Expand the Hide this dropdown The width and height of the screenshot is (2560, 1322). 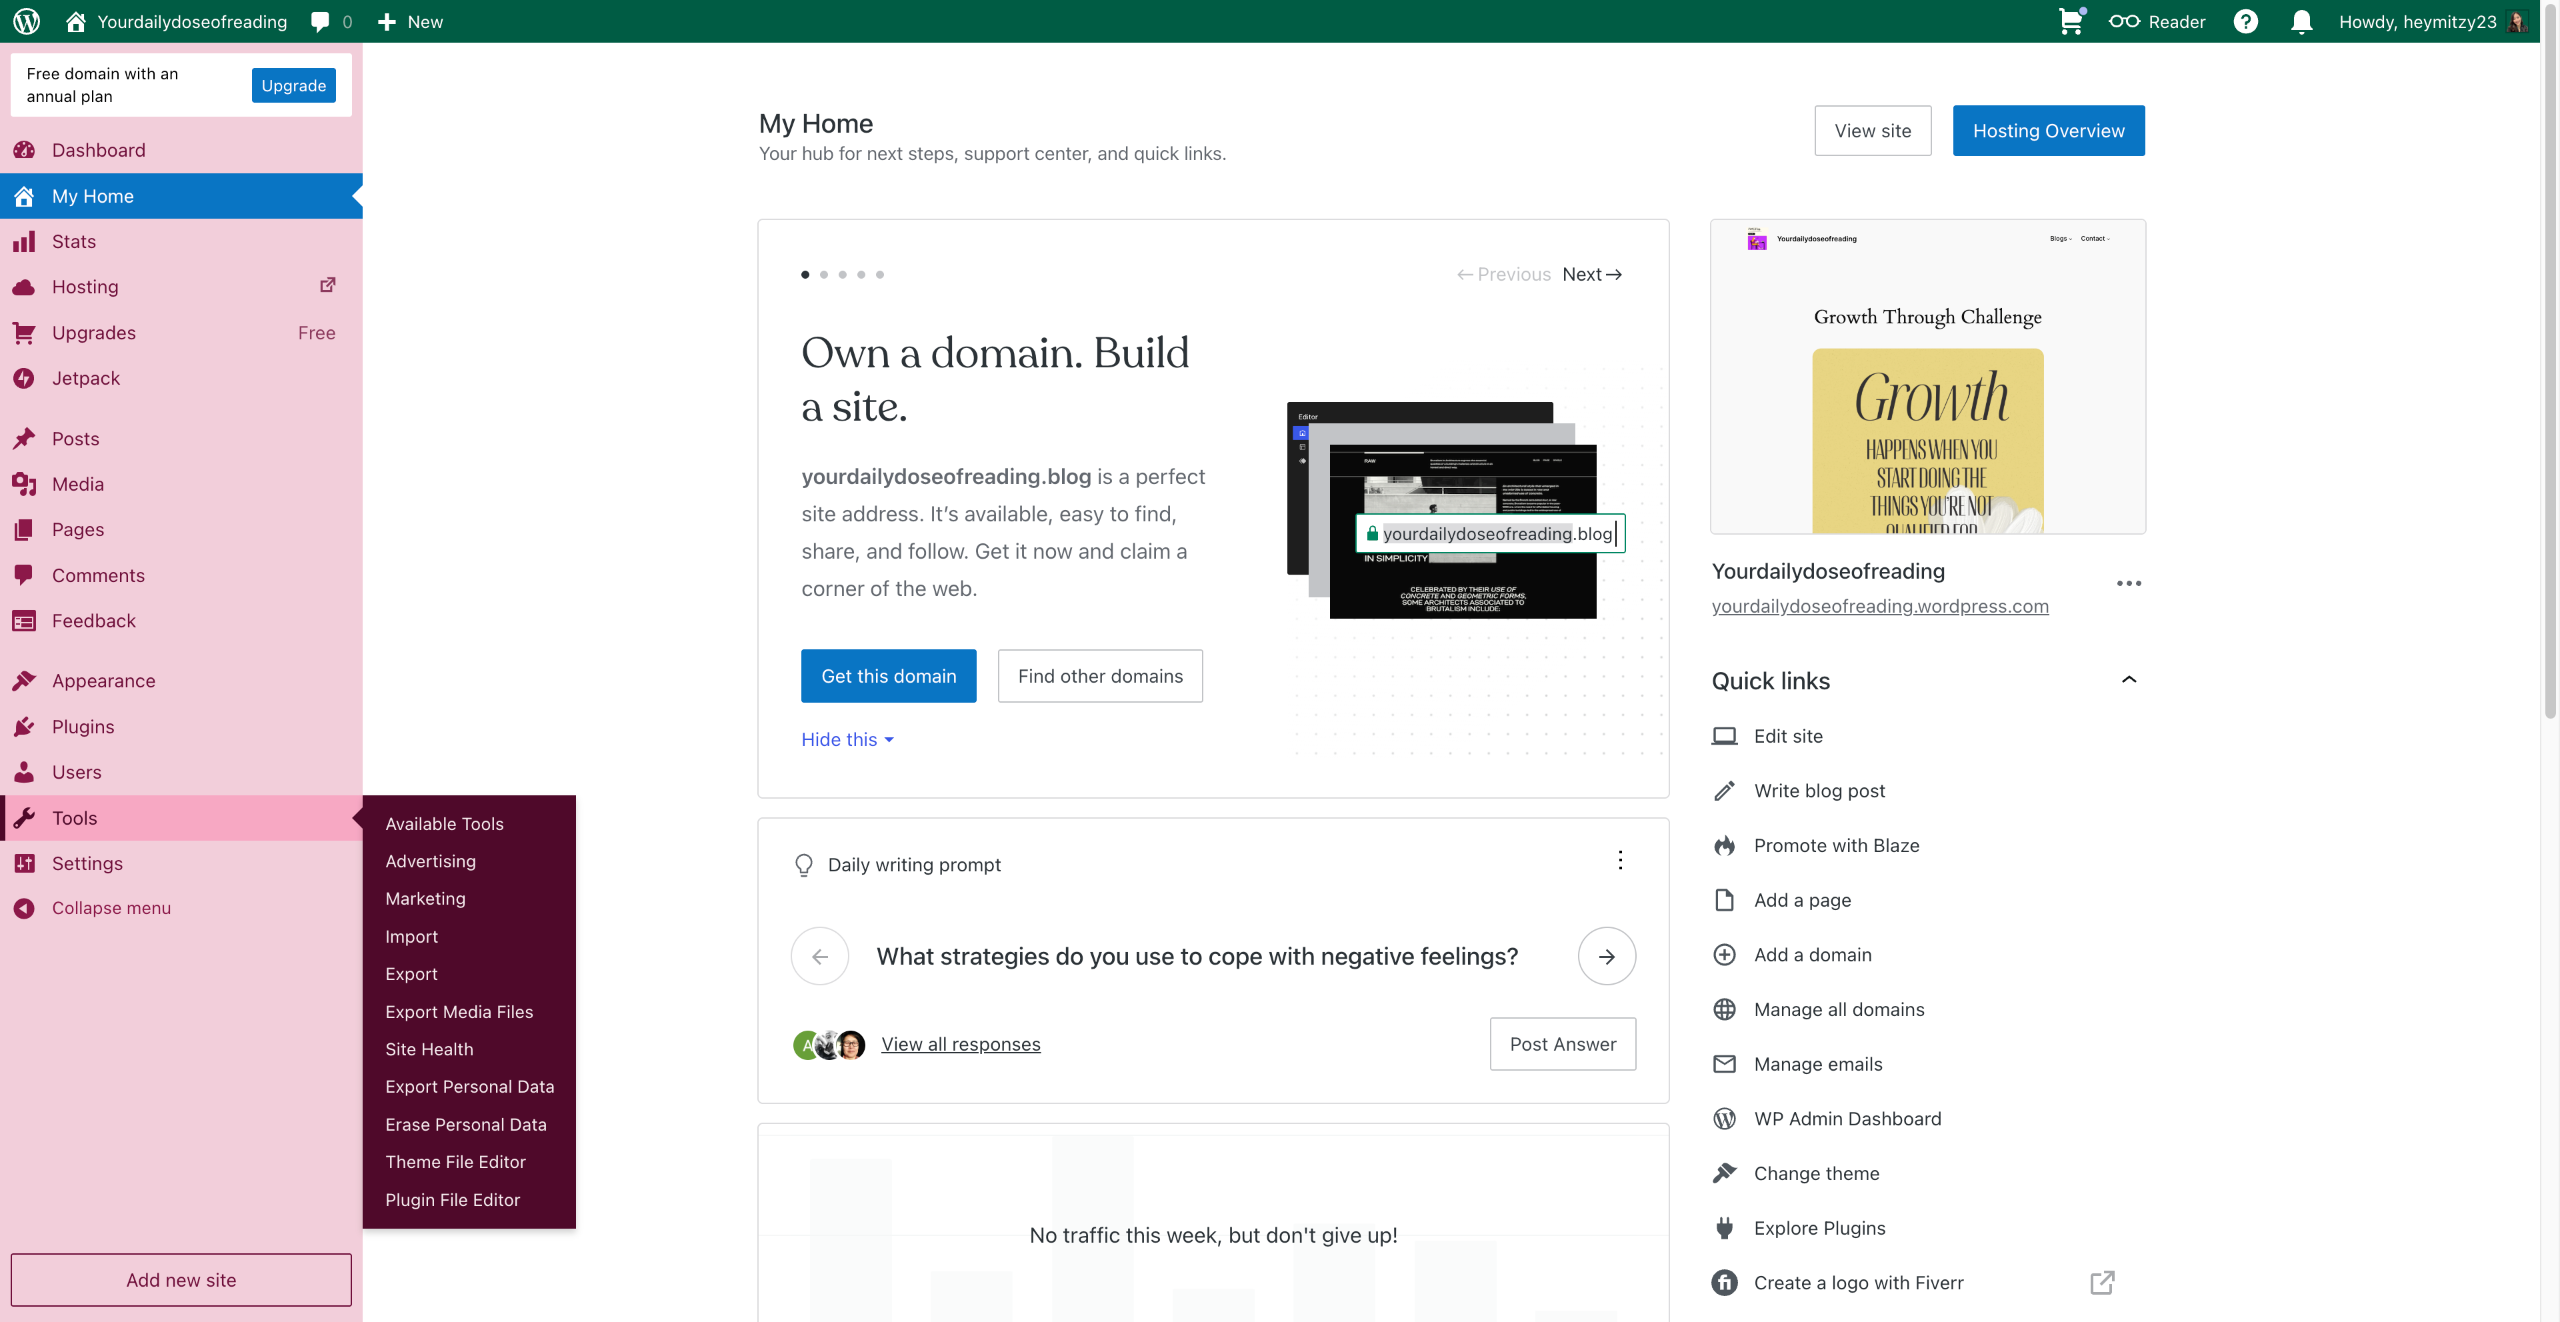coord(847,739)
